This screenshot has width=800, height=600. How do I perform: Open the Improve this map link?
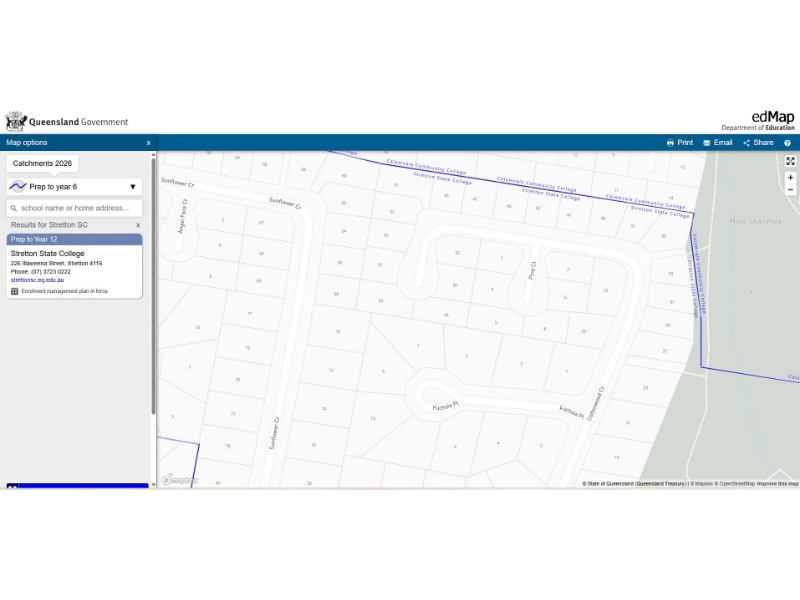(777, 484)
